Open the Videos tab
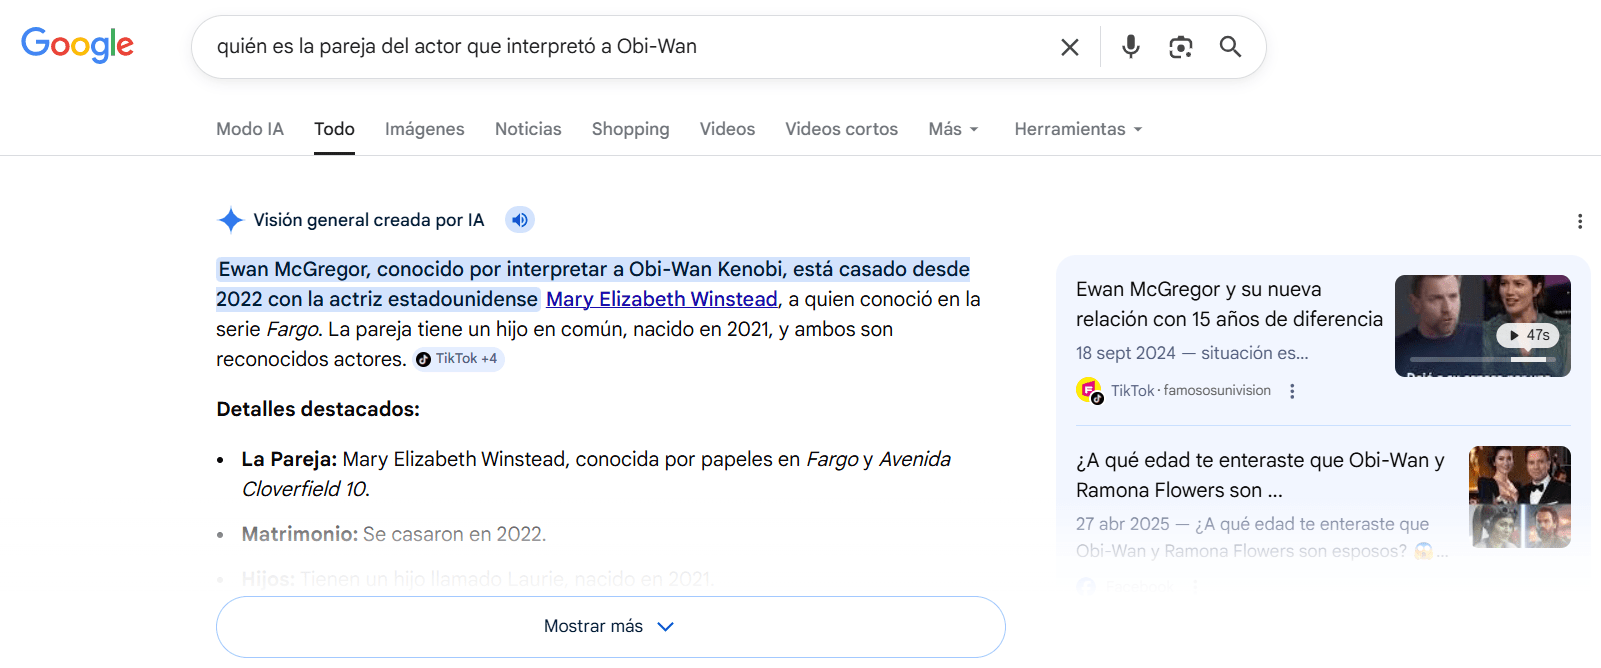 [x=727, y=129]
